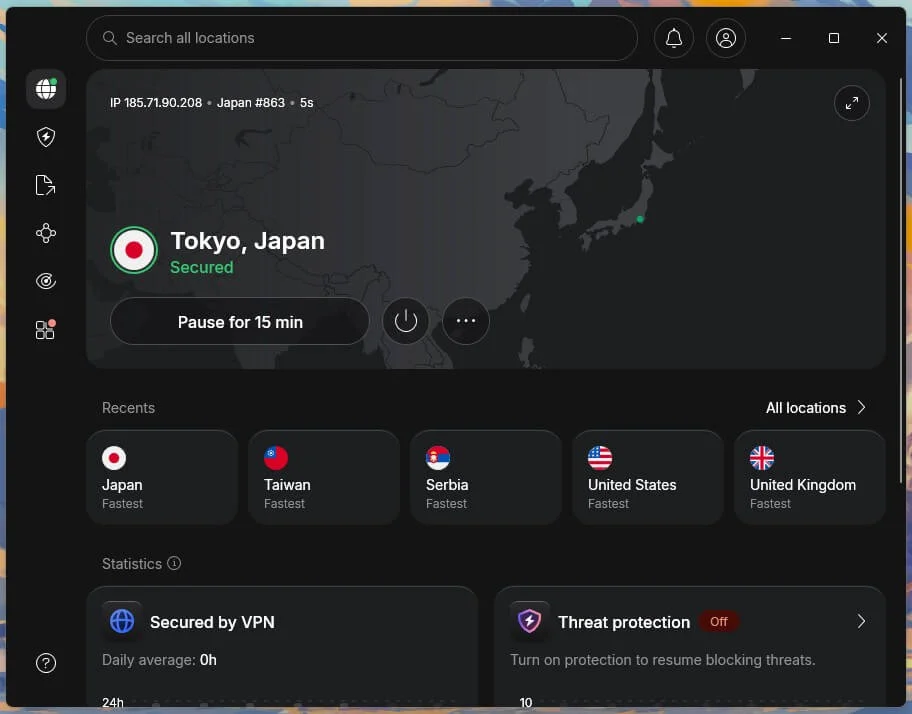Click the green server dot on map
The height and width of the screenshot is (714, 912).
click(x=640, y=219)
